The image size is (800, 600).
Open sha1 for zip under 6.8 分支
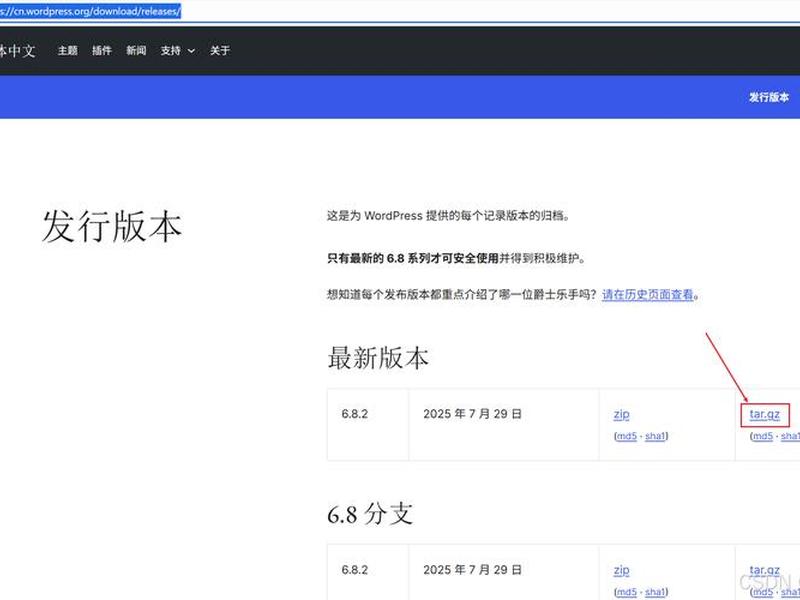coord(655,592)
